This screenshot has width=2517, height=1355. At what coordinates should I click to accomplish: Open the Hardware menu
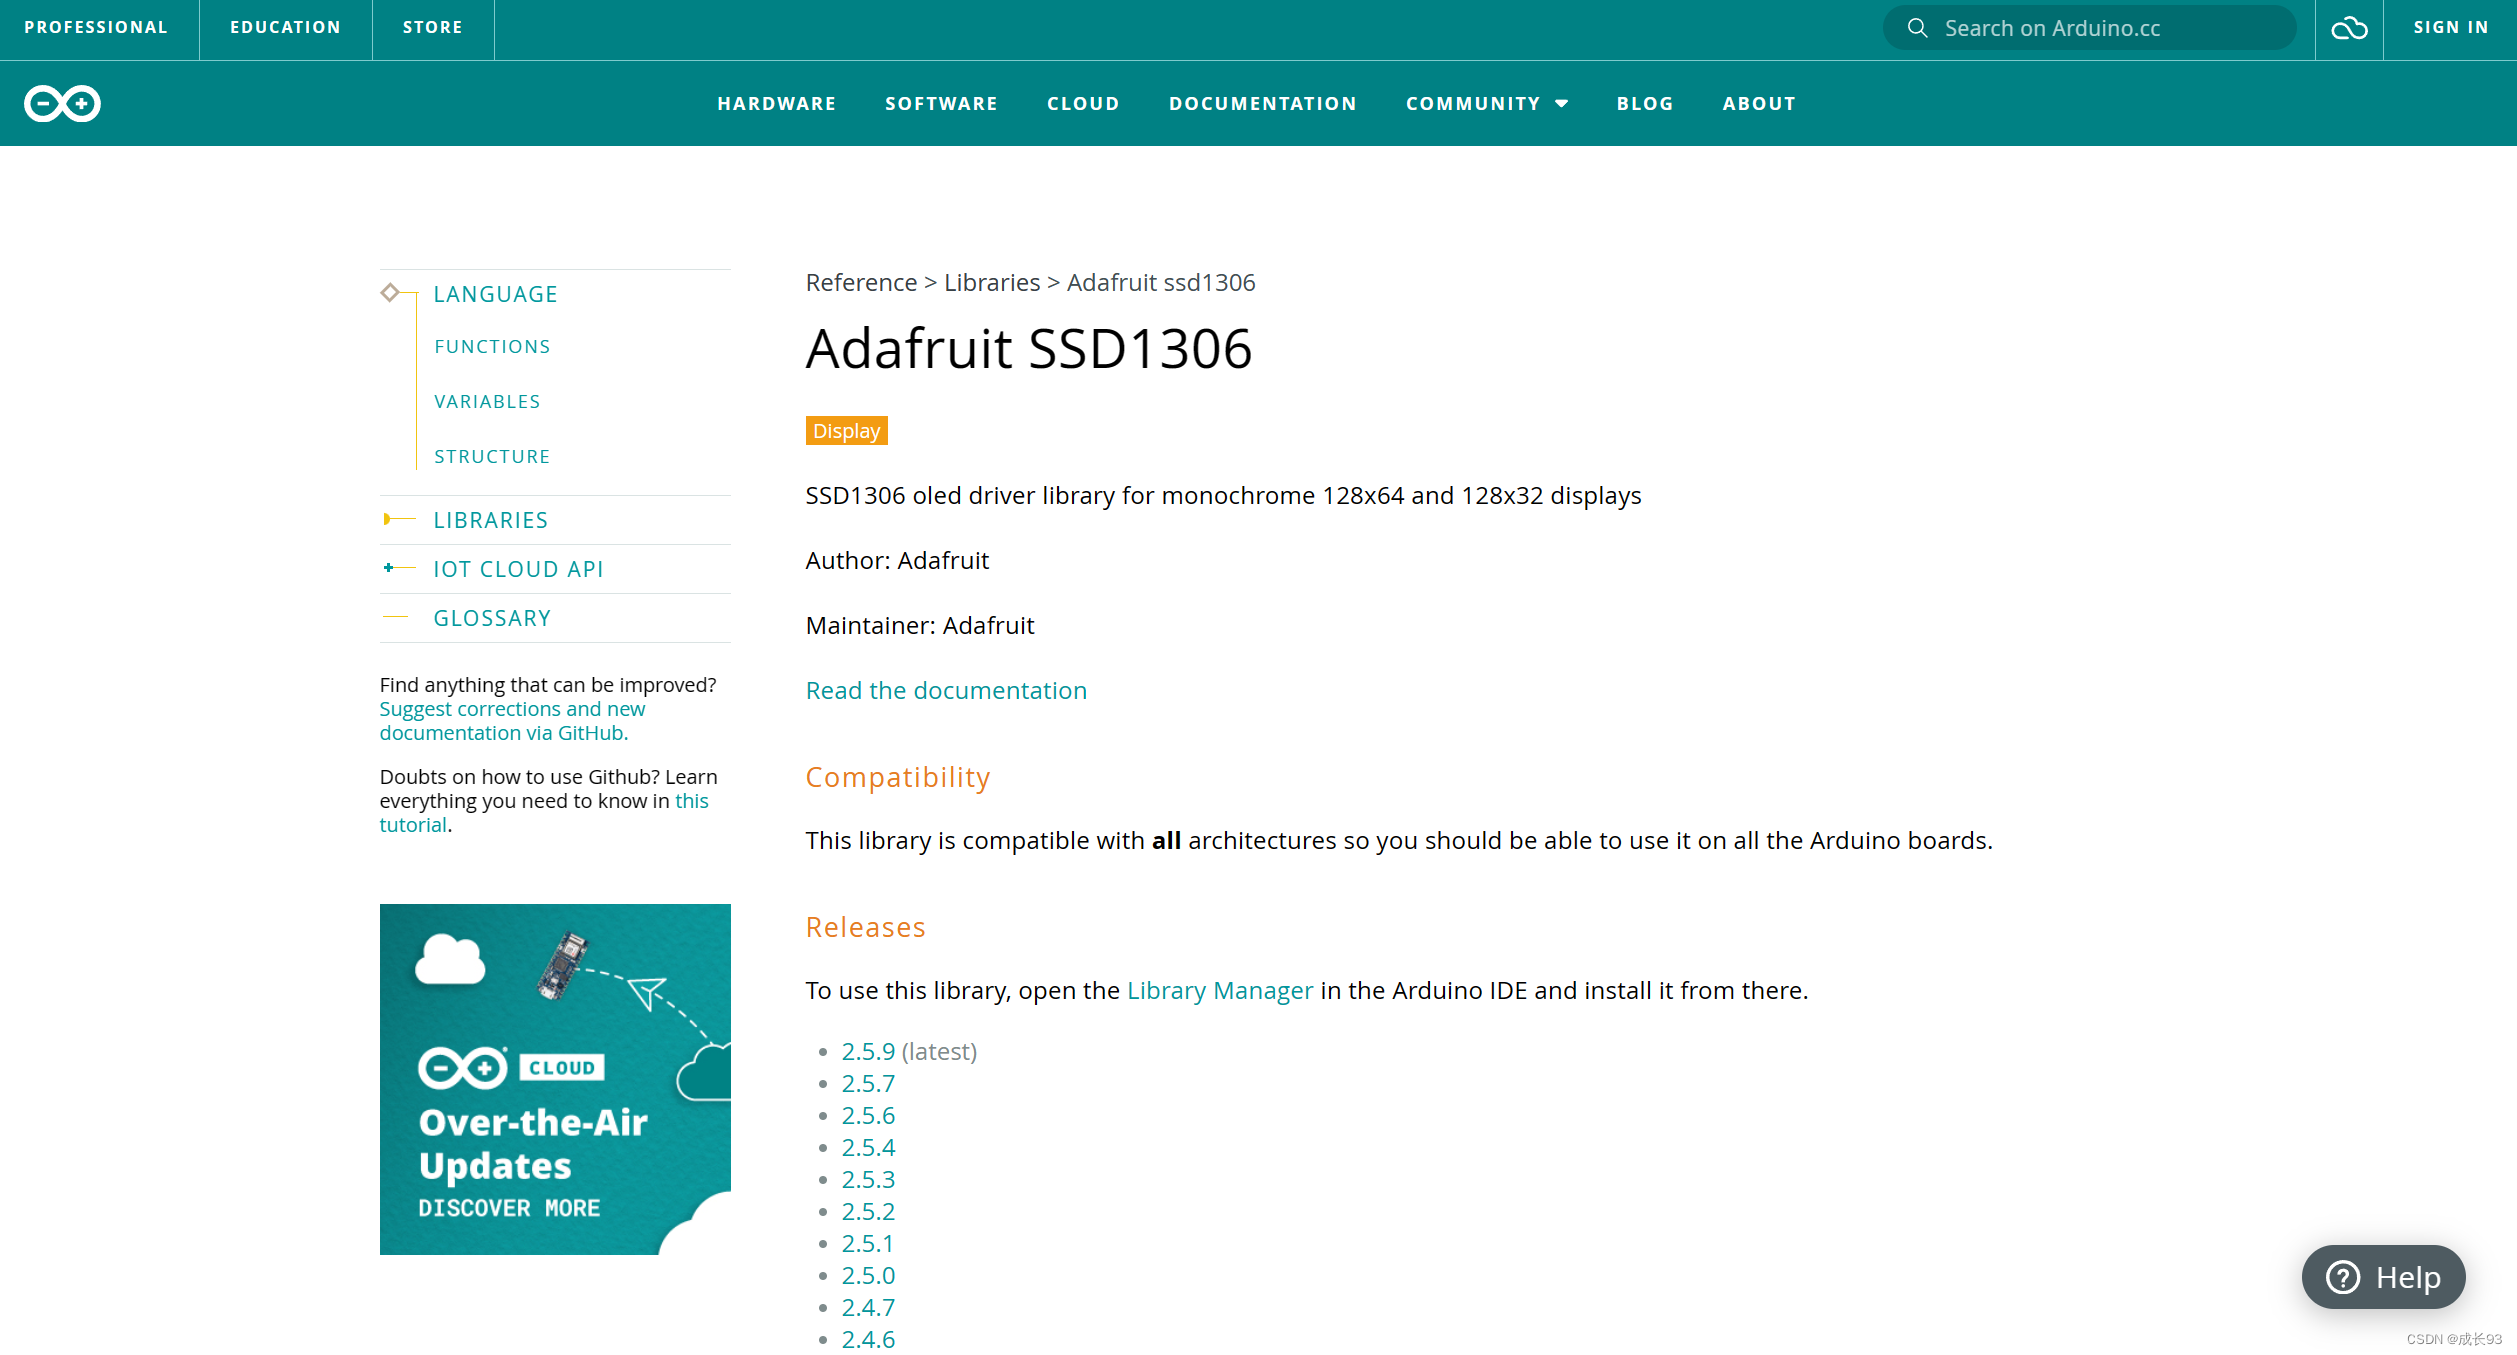[x=776, y=104]
